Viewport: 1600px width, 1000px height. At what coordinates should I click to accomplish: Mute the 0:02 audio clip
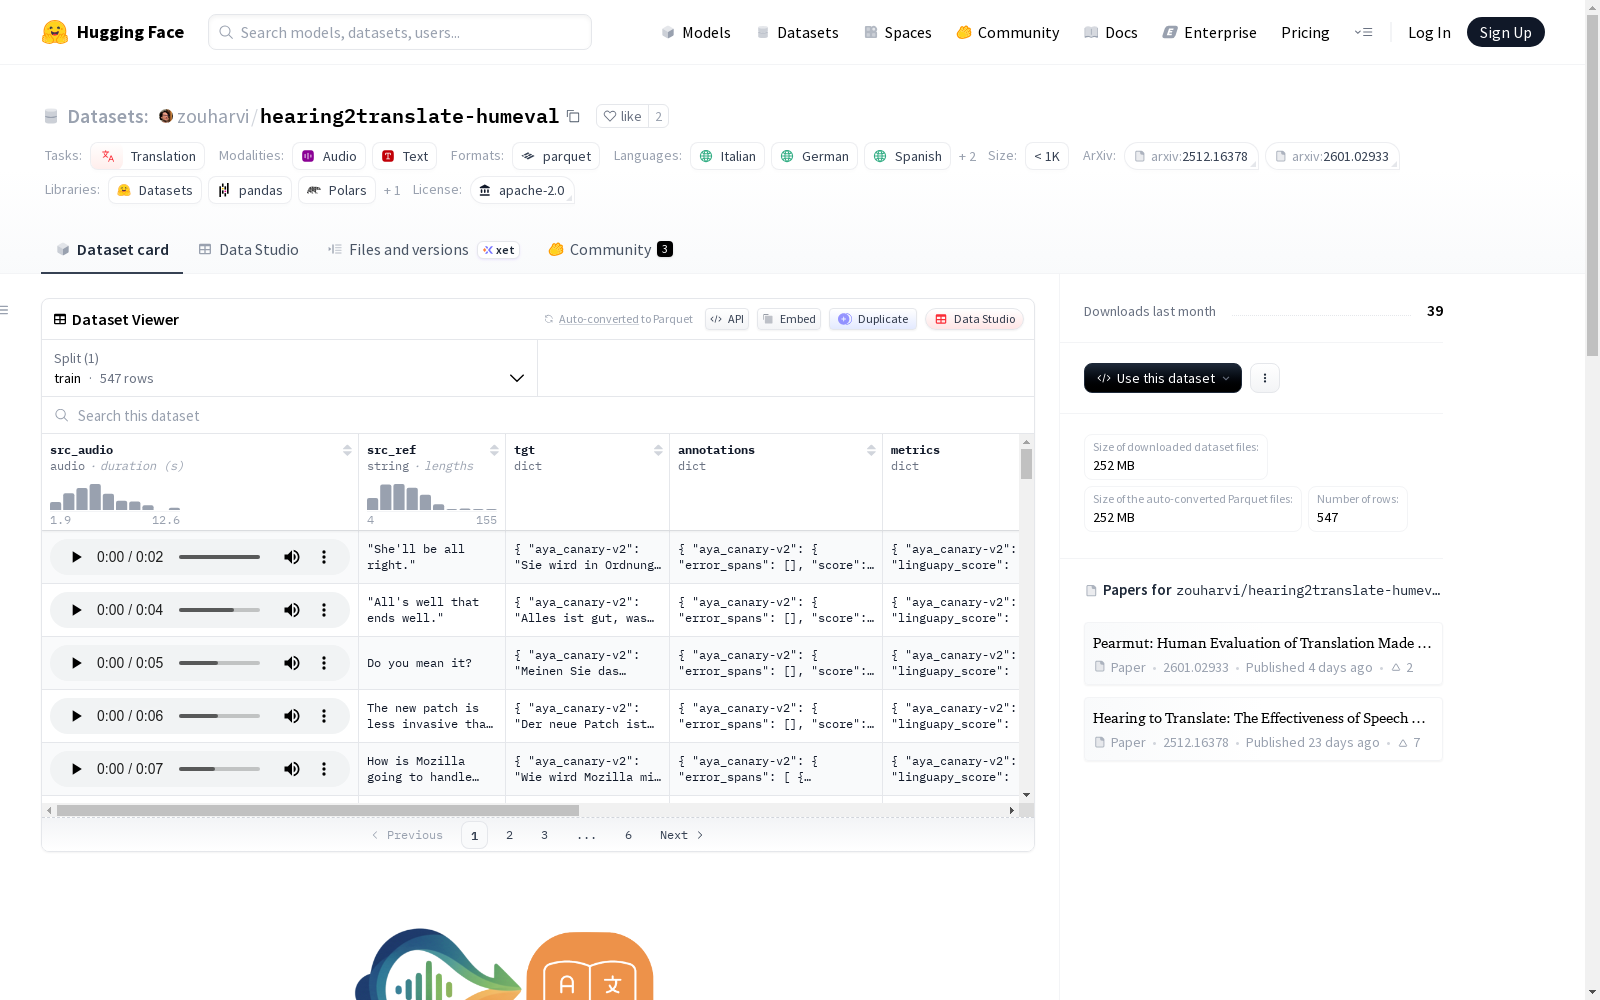[x=292, y=557]
